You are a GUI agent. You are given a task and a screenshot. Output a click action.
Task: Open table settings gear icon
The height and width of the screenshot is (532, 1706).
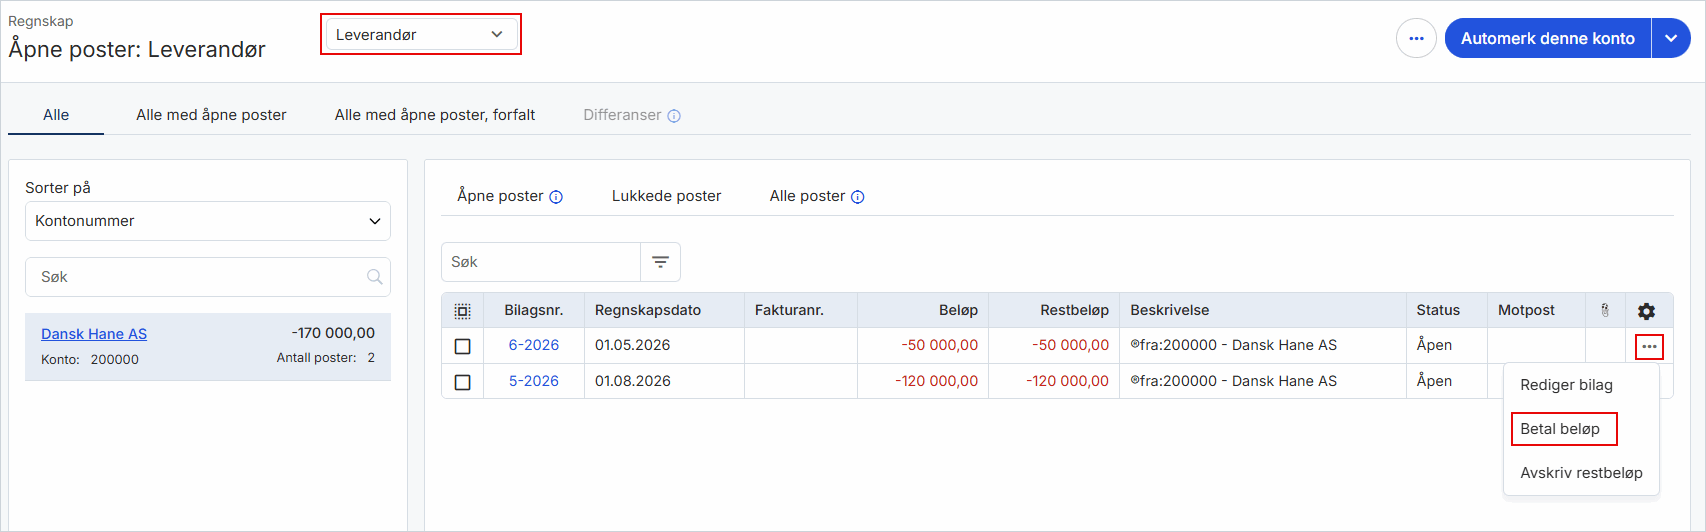tap(1646, 311)
